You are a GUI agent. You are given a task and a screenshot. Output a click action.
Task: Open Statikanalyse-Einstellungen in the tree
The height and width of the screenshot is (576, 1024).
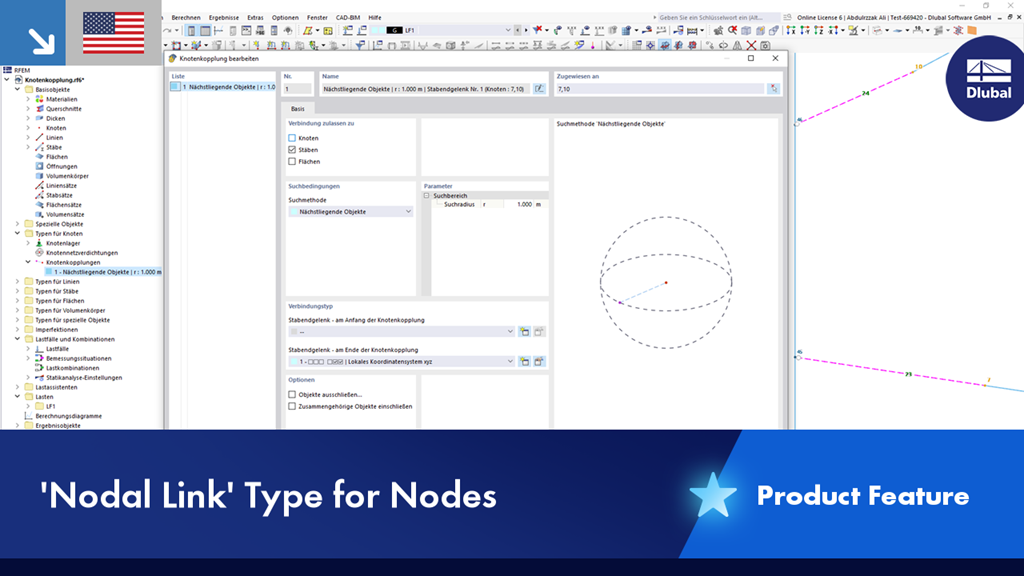tap(84, 379)
